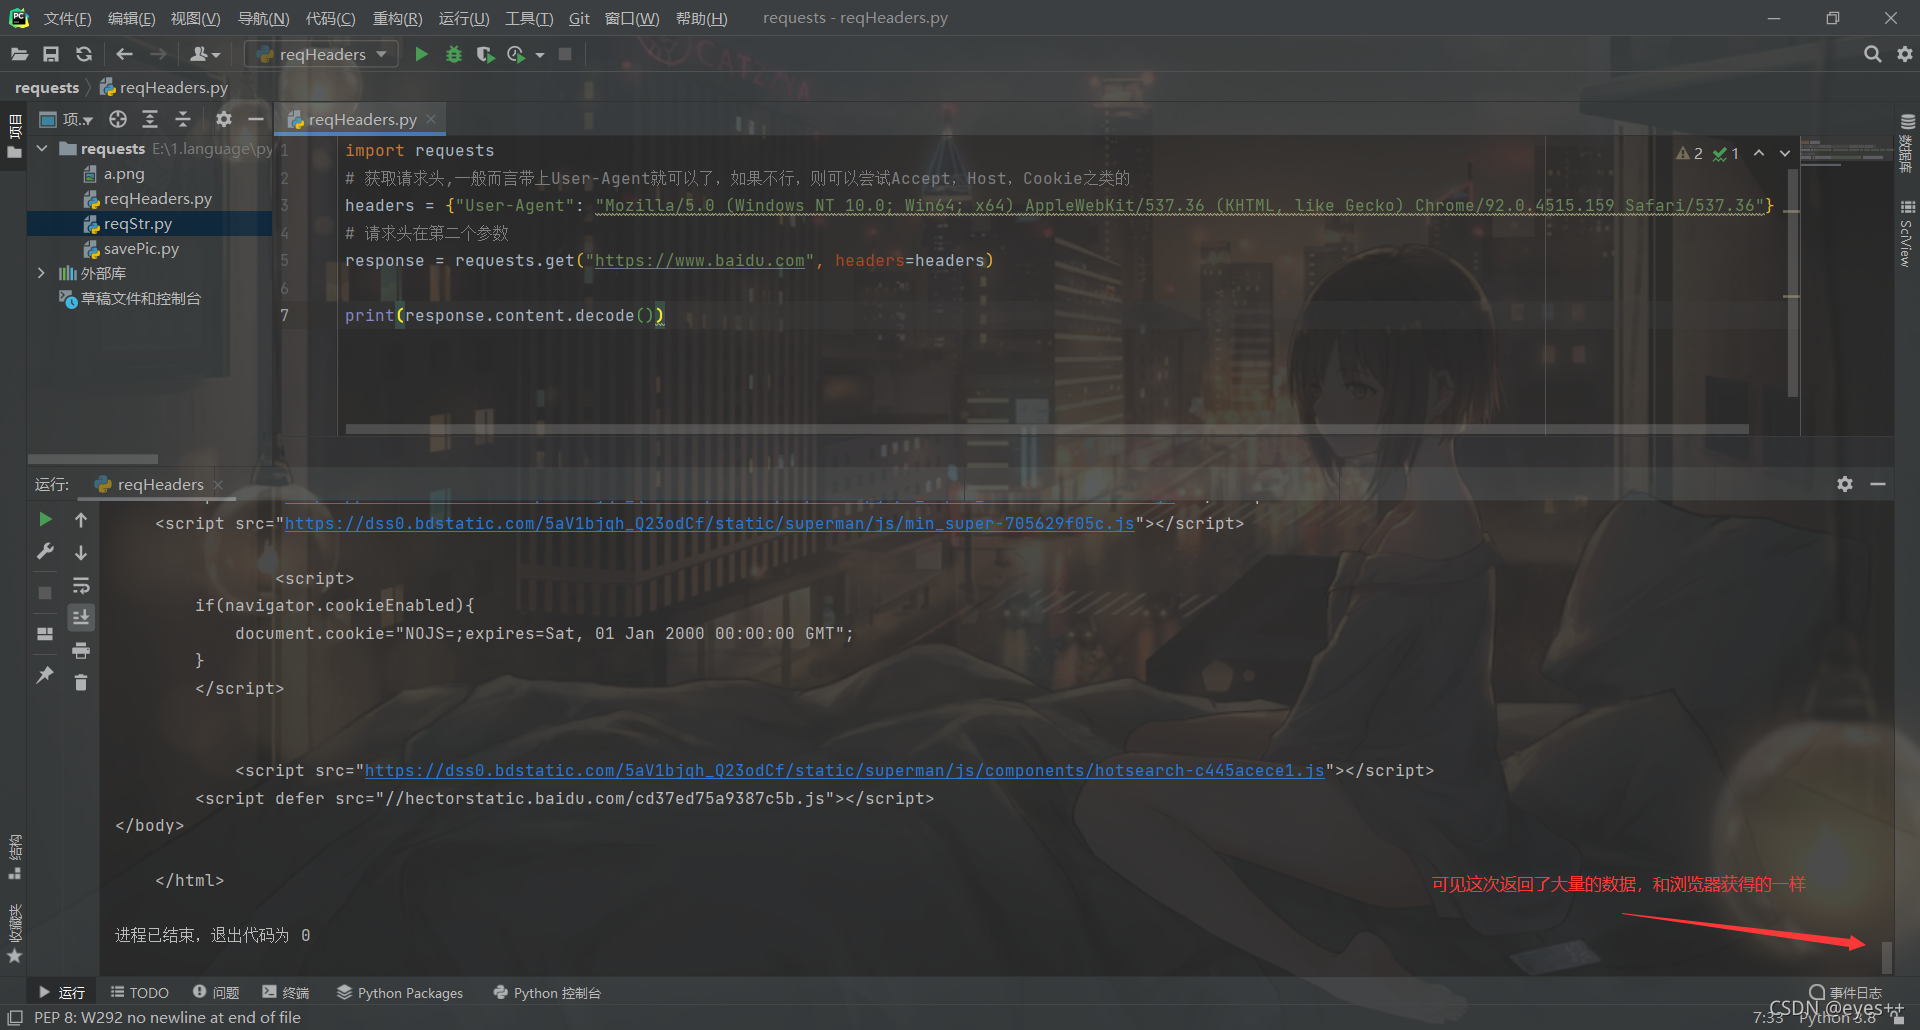
Task: Click editor horizontal scrollbar
Action: 1047,429
